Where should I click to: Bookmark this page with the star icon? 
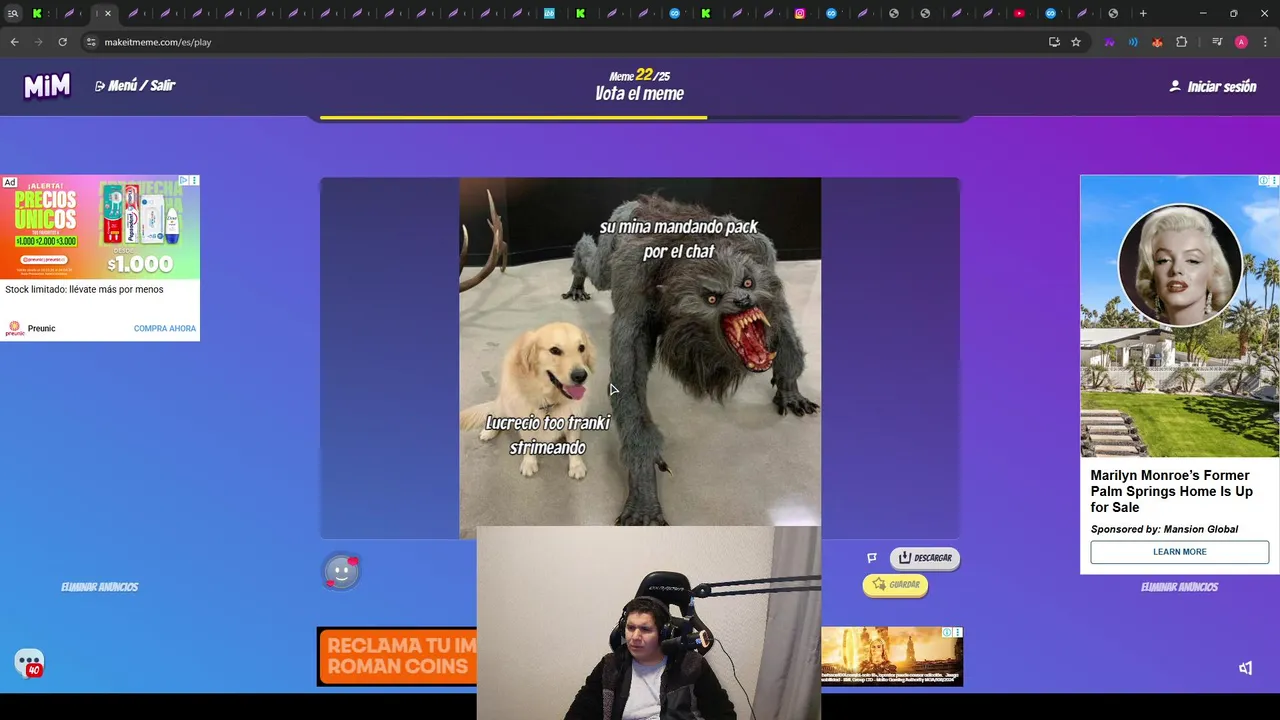pyautogui.click(x=1076, y=42)
